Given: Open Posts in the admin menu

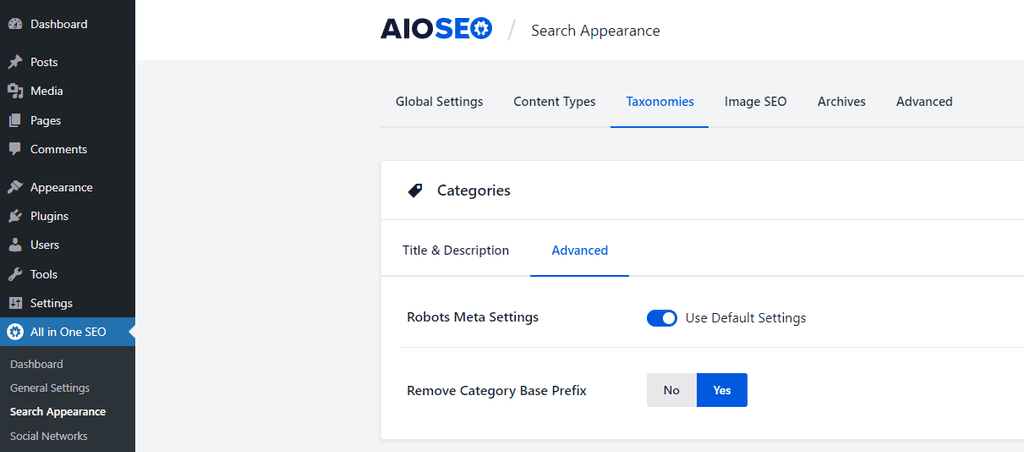Looking at the screenshot, I should point(44,62).
